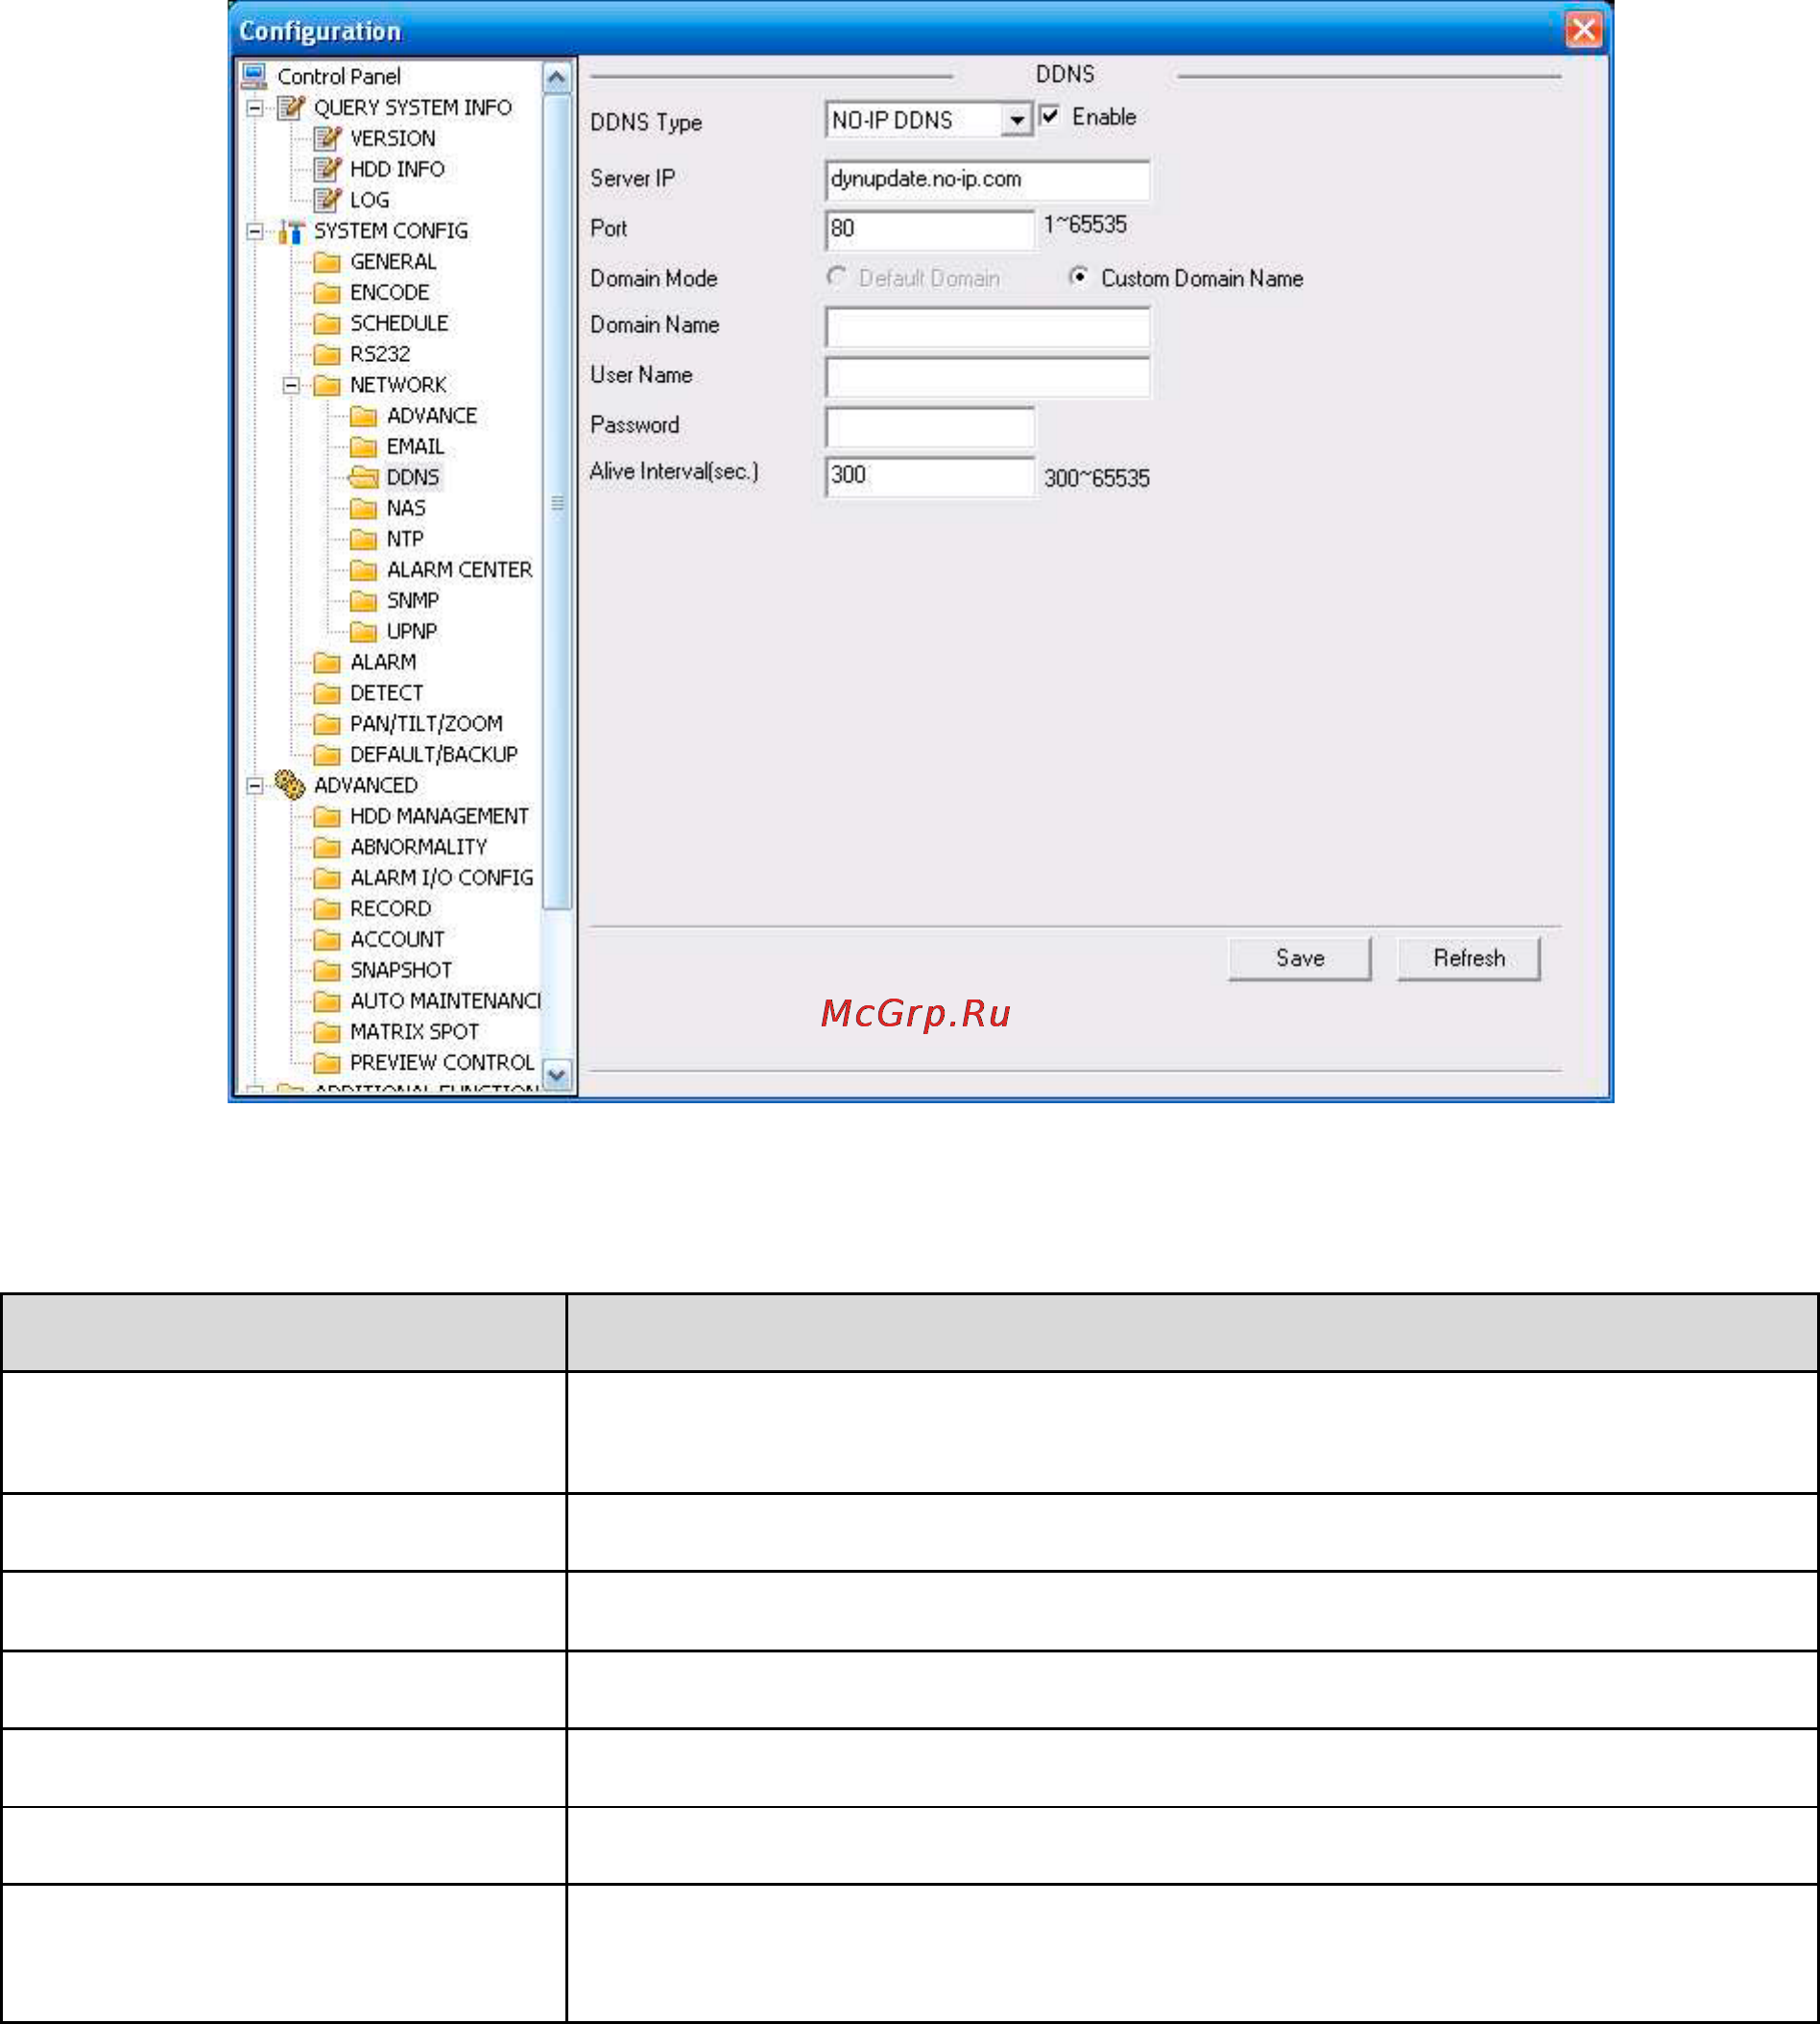Click the LOG notepad icon
1820x2024 pixels.
point(328,200)
